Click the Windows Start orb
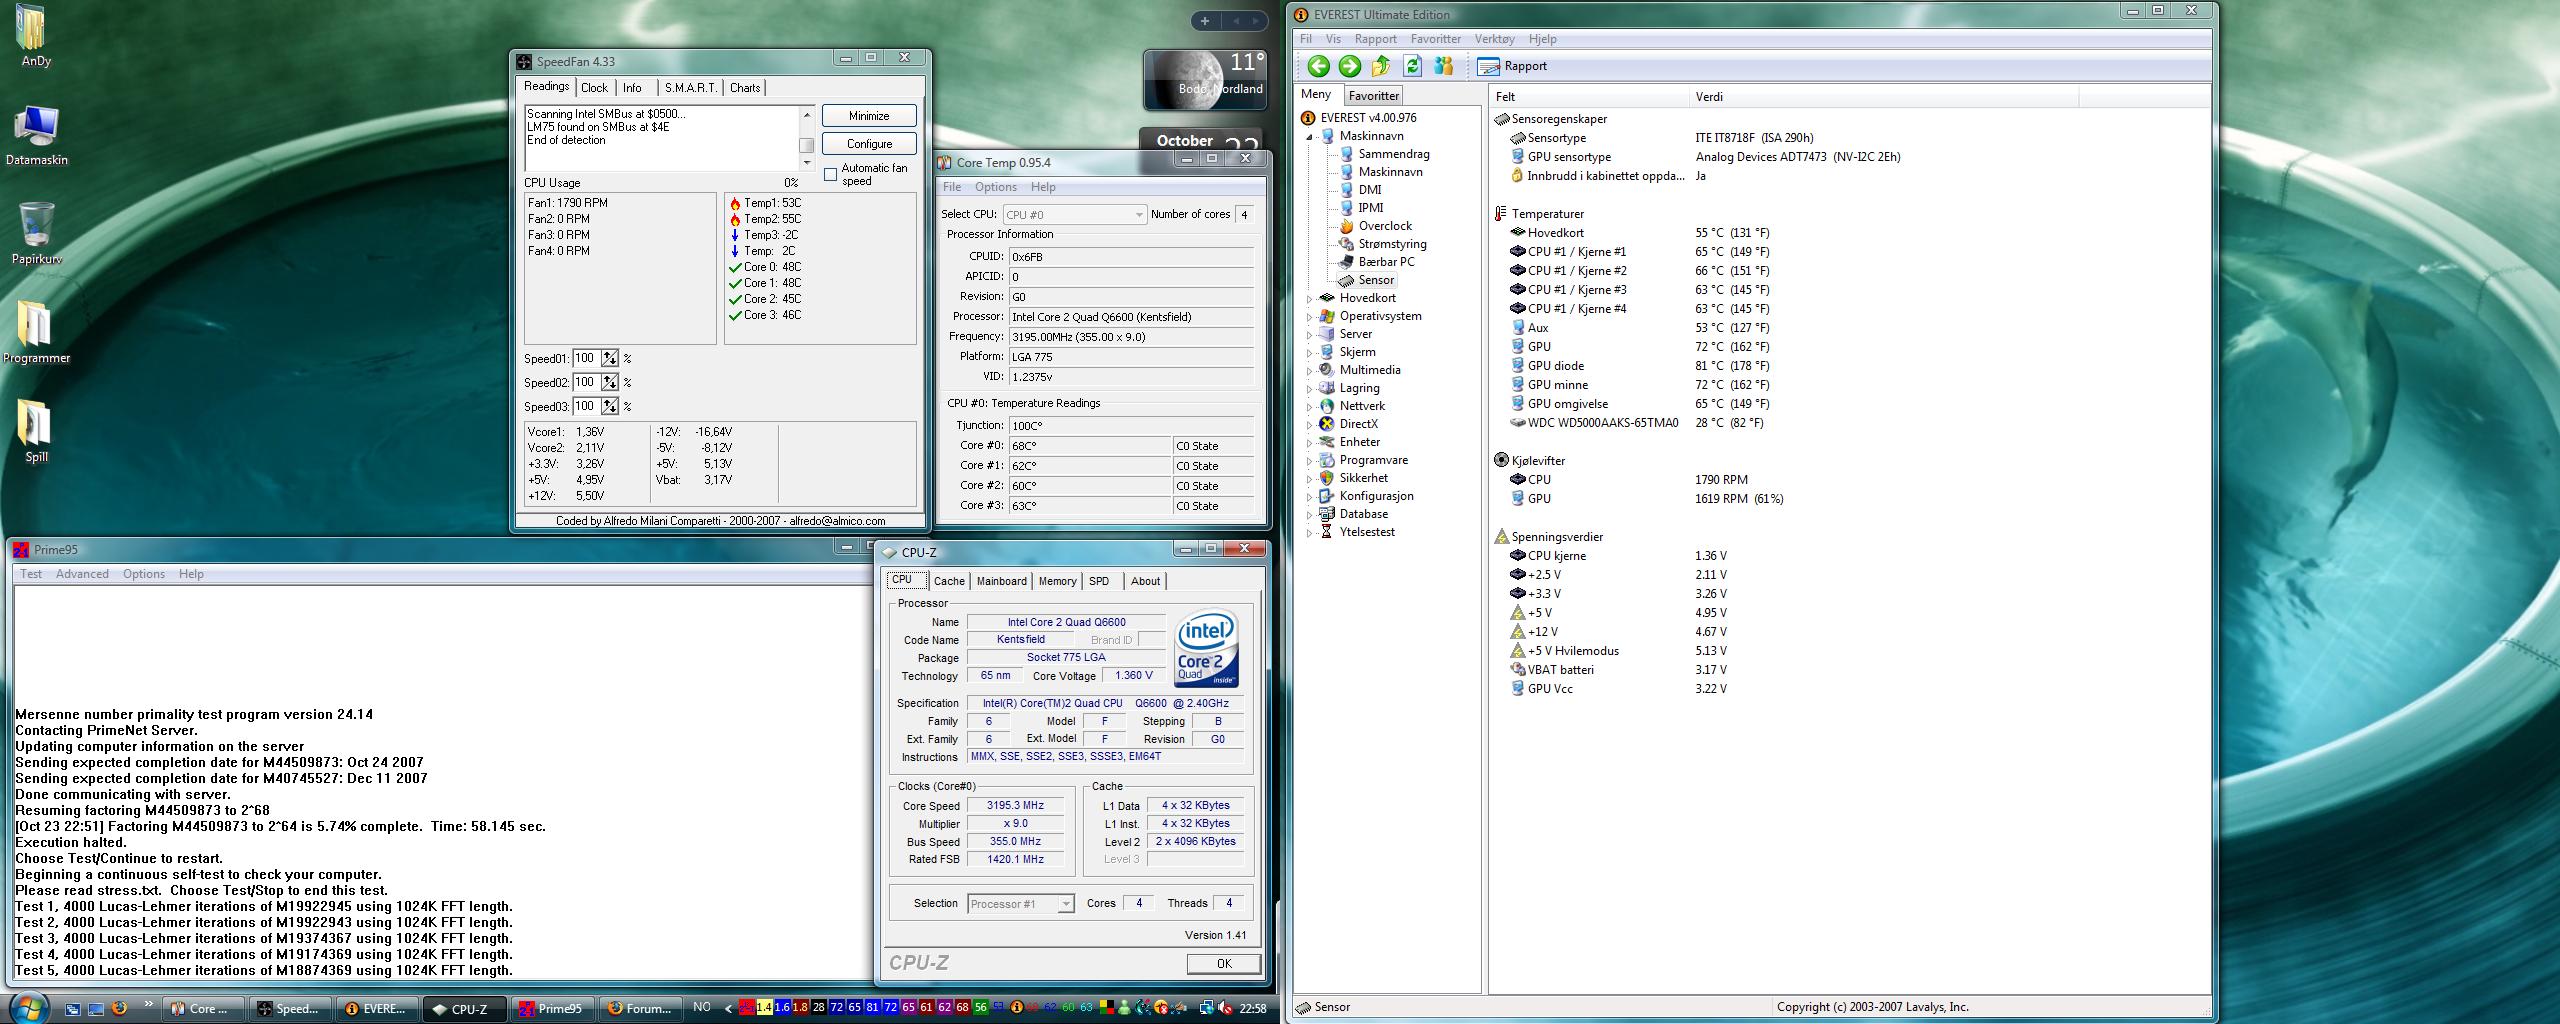 coord(28,1007)
